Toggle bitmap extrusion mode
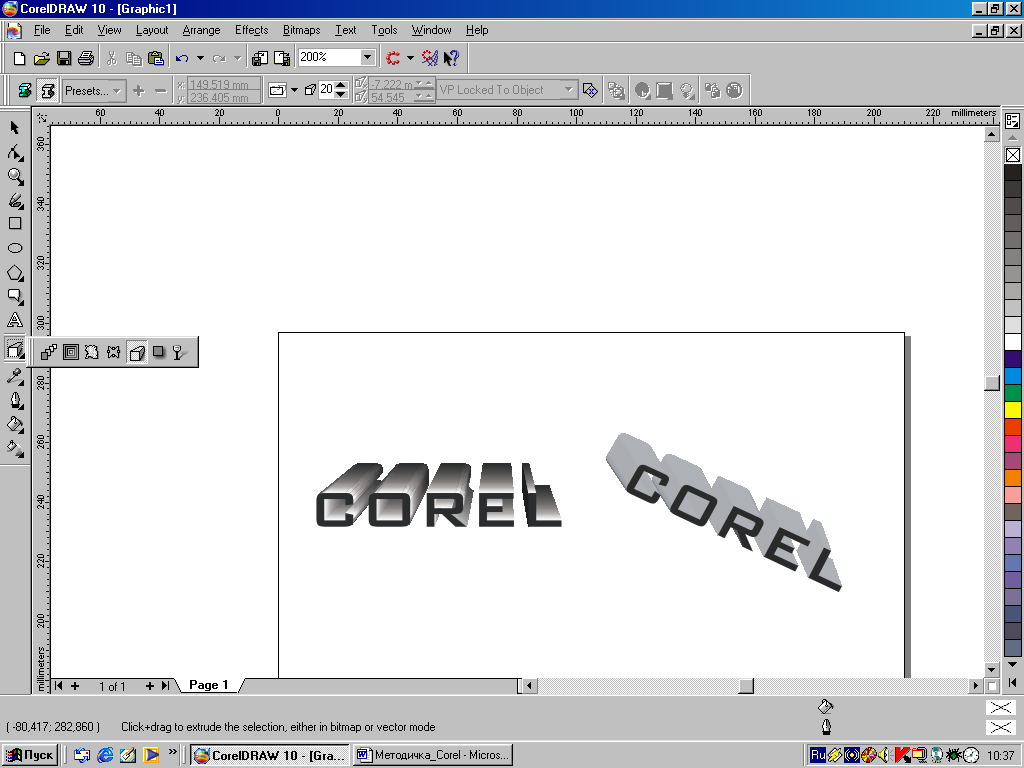This screenshot has width=1024, height=768. [x=24, y=90]
